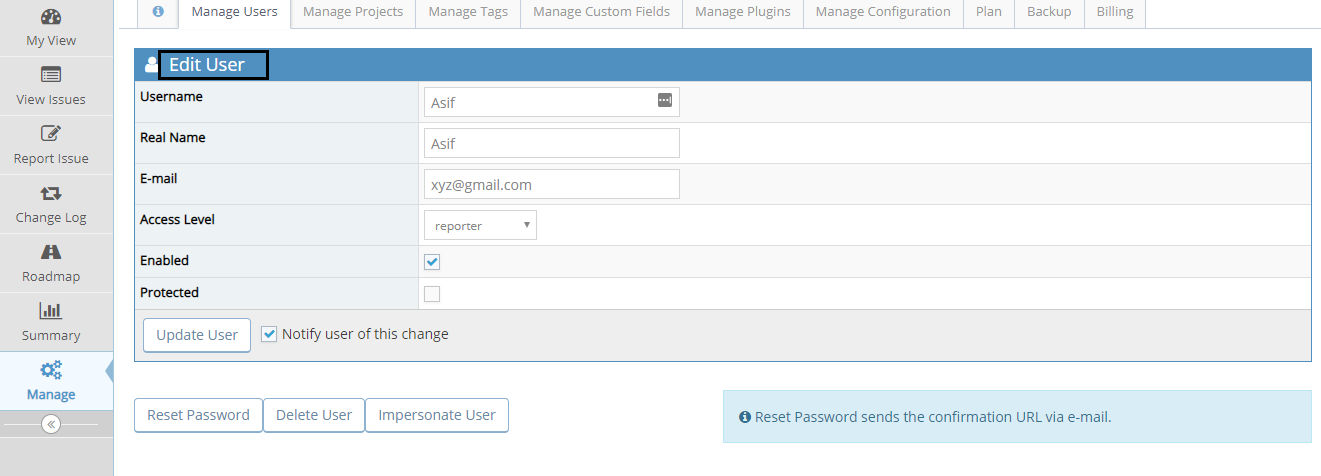Click into the E-mail input field
Viewport: 1321px width, 476px height.
(x=552, y=185)
